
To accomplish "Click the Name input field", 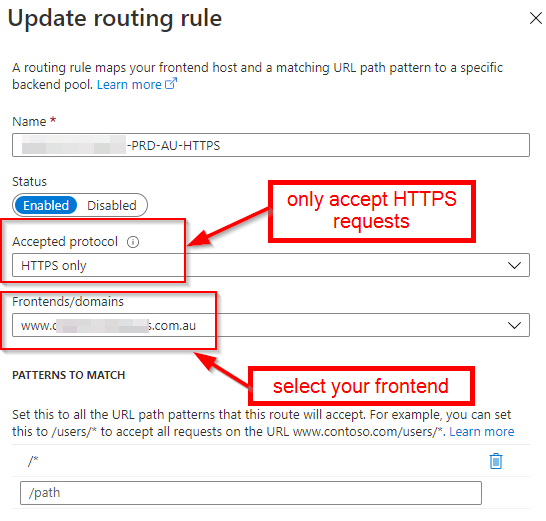I will (x=271, y=145).
